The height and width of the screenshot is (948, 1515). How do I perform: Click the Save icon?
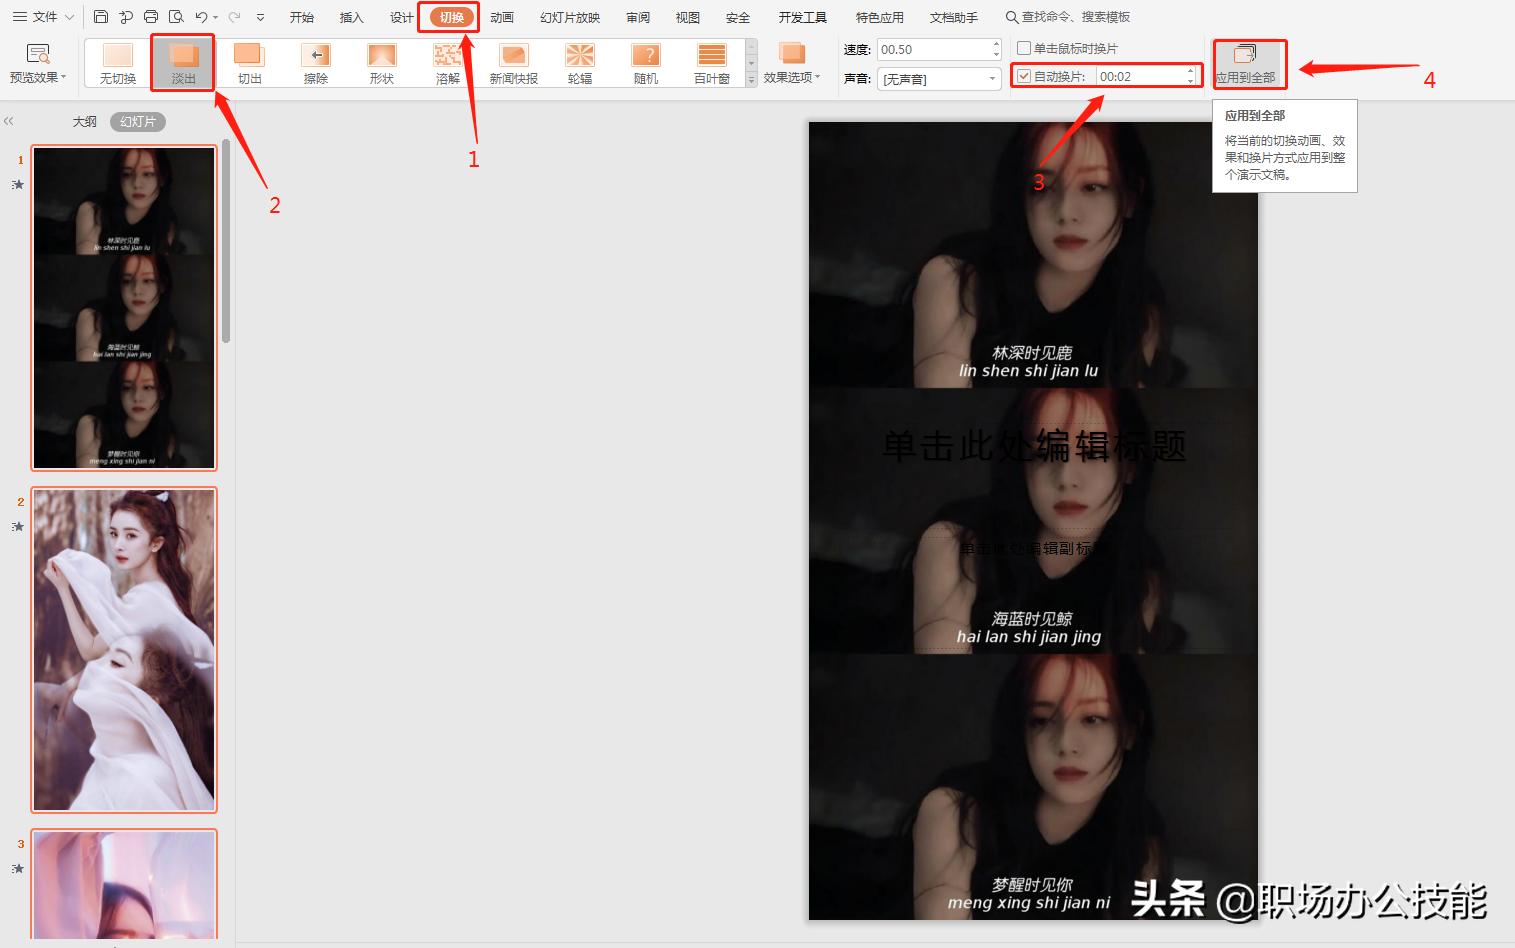[100, 16]
